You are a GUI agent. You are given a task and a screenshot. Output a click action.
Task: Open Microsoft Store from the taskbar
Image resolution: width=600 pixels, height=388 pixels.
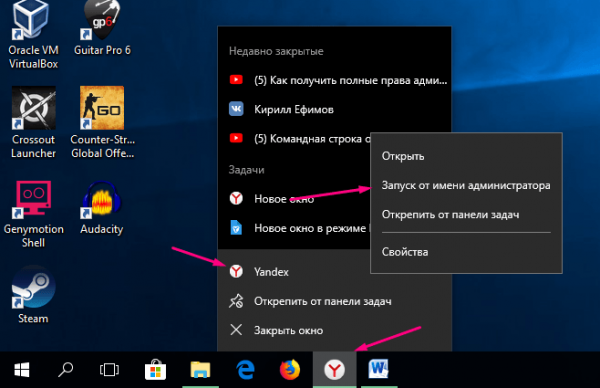tap(155, 370)
